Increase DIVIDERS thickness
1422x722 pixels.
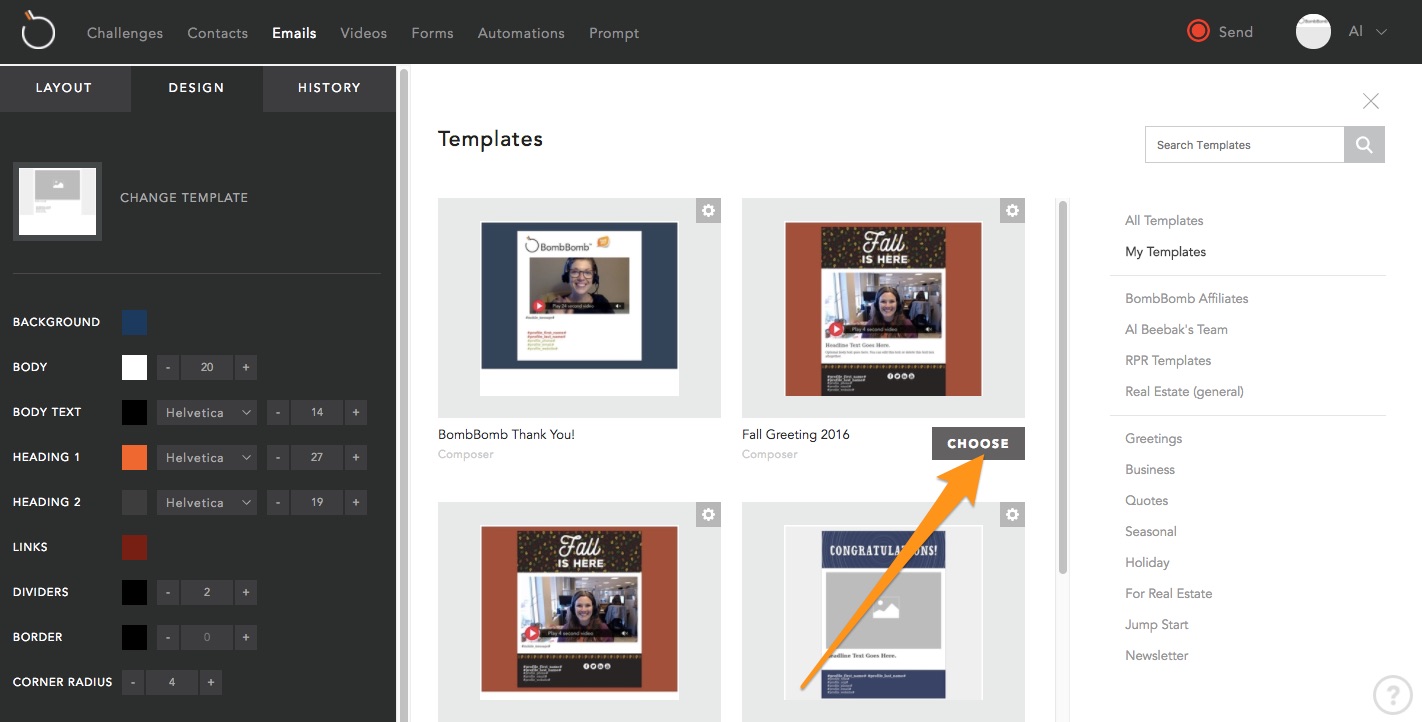click(x=245, y=592)
